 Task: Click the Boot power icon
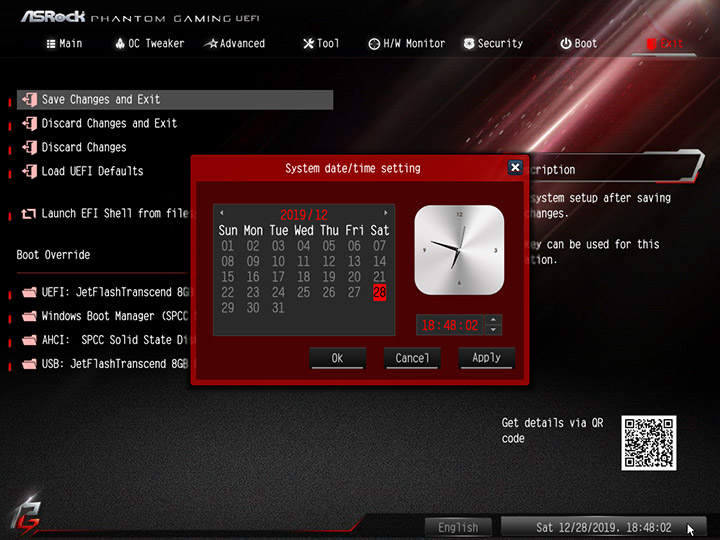[x=566, y=44]
